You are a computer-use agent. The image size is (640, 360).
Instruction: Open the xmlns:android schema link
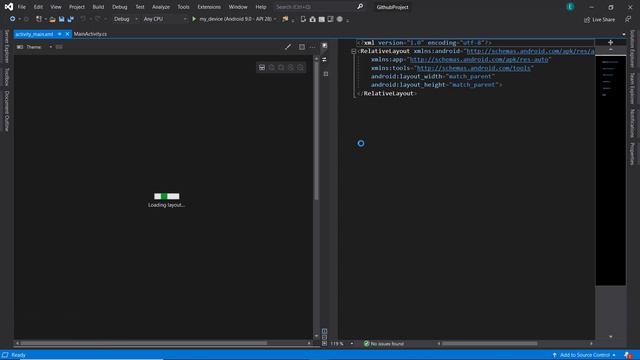pyautogui.click(x=530, y=51)
